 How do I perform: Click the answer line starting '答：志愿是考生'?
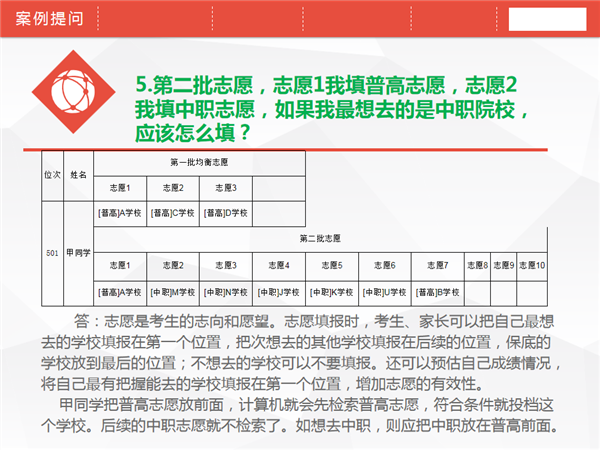(314, 321)
